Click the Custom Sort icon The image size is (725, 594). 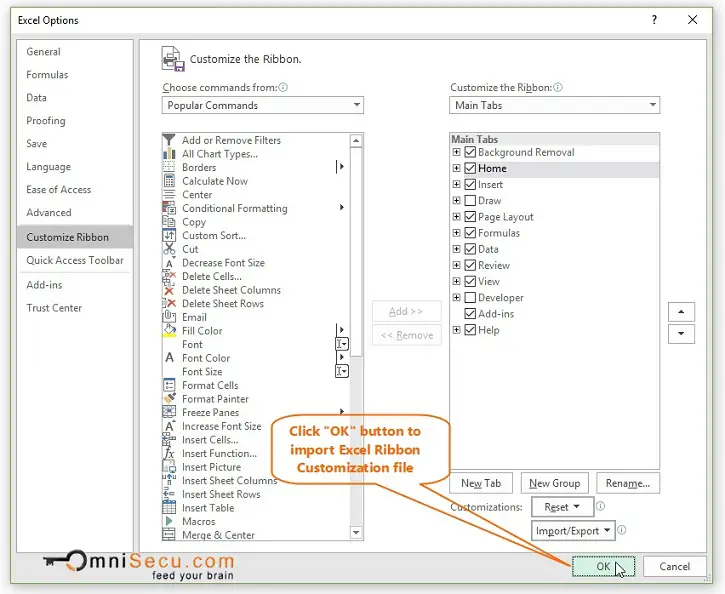169,235
